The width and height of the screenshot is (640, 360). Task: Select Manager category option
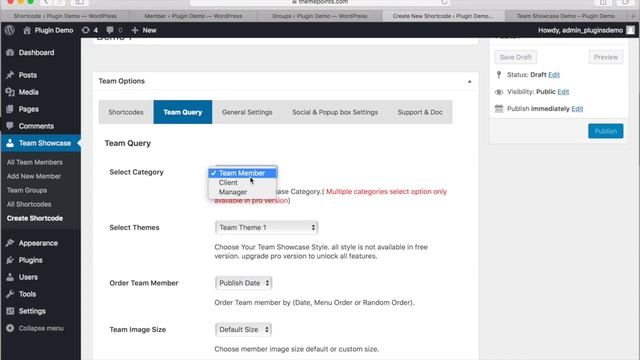tap(242, 192)
